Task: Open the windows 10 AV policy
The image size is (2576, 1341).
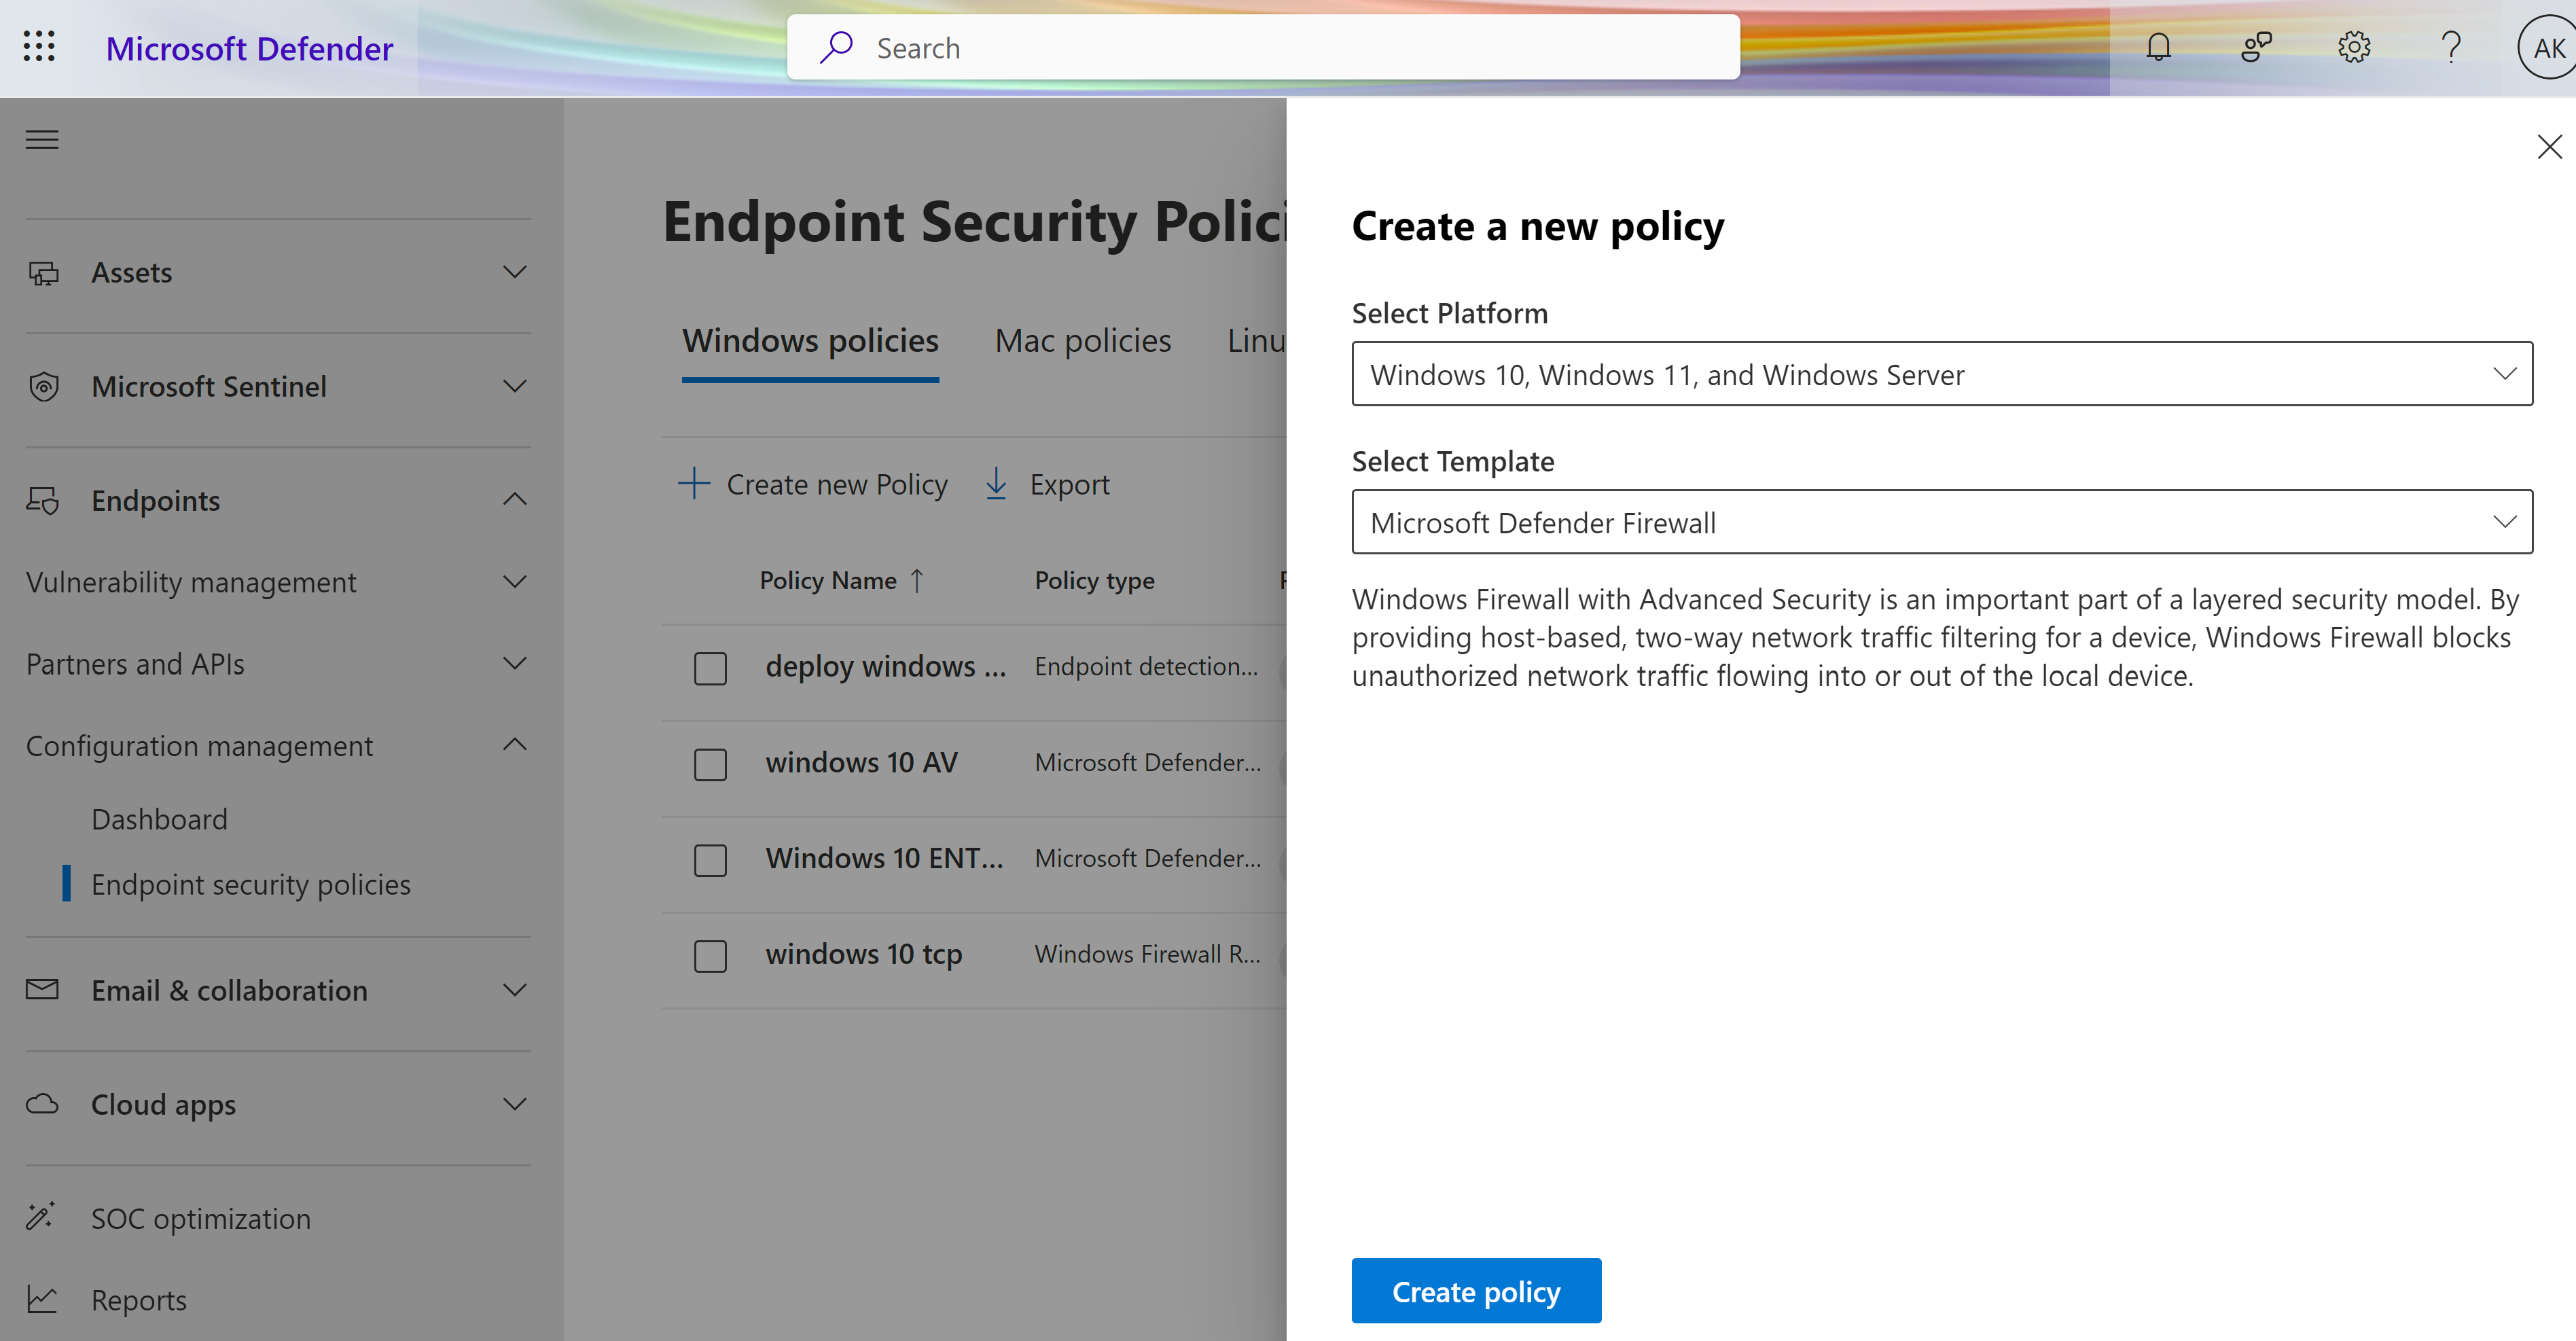Action: tap(861, 763)
